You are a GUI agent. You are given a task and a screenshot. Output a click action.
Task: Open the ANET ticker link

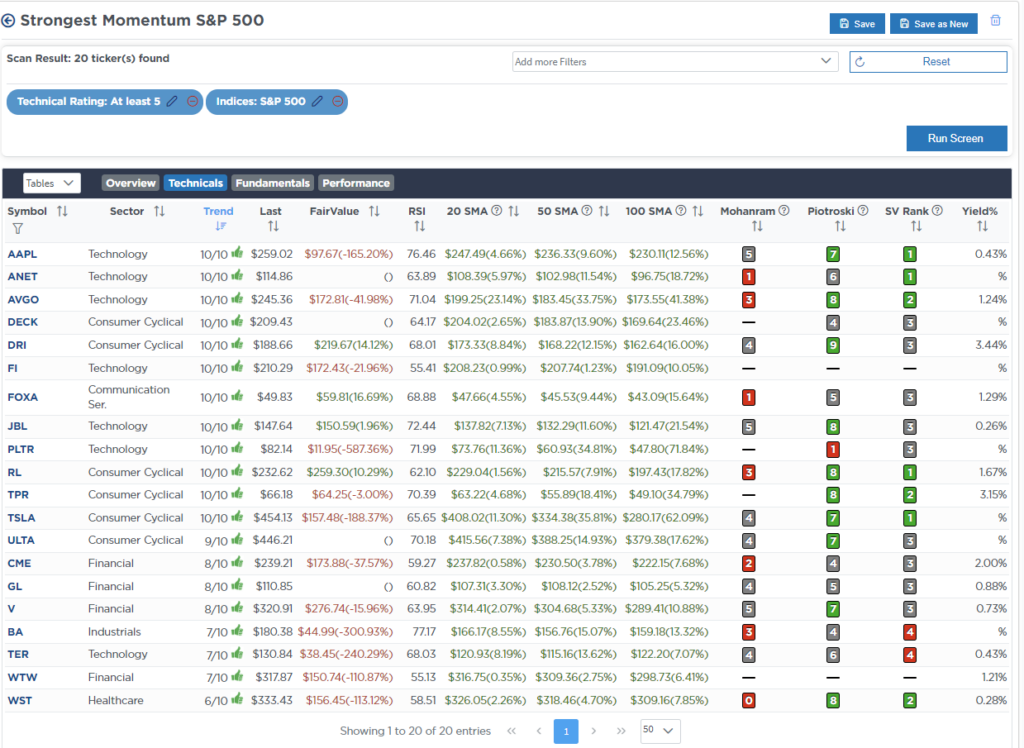pos(22,276)
